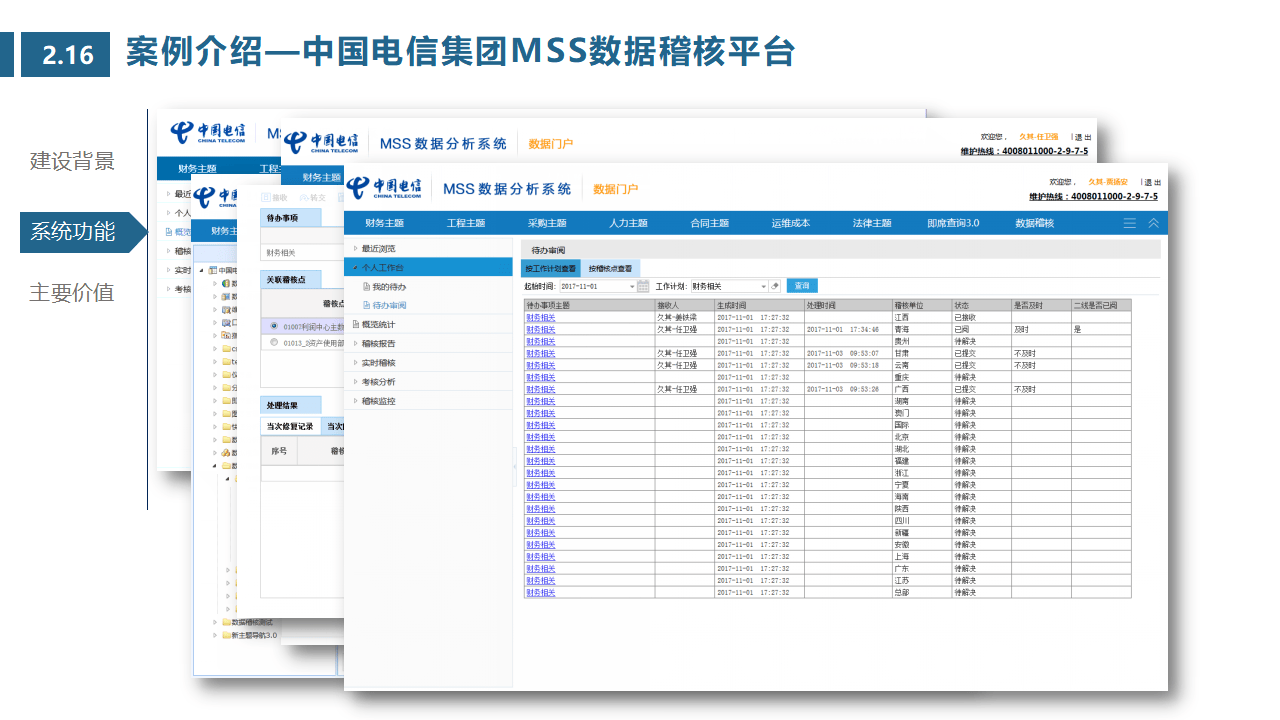Open 财务相关 link in 江西 row
The width and height of the screenshot is (1280, 720).
click(x=540, y=317)
